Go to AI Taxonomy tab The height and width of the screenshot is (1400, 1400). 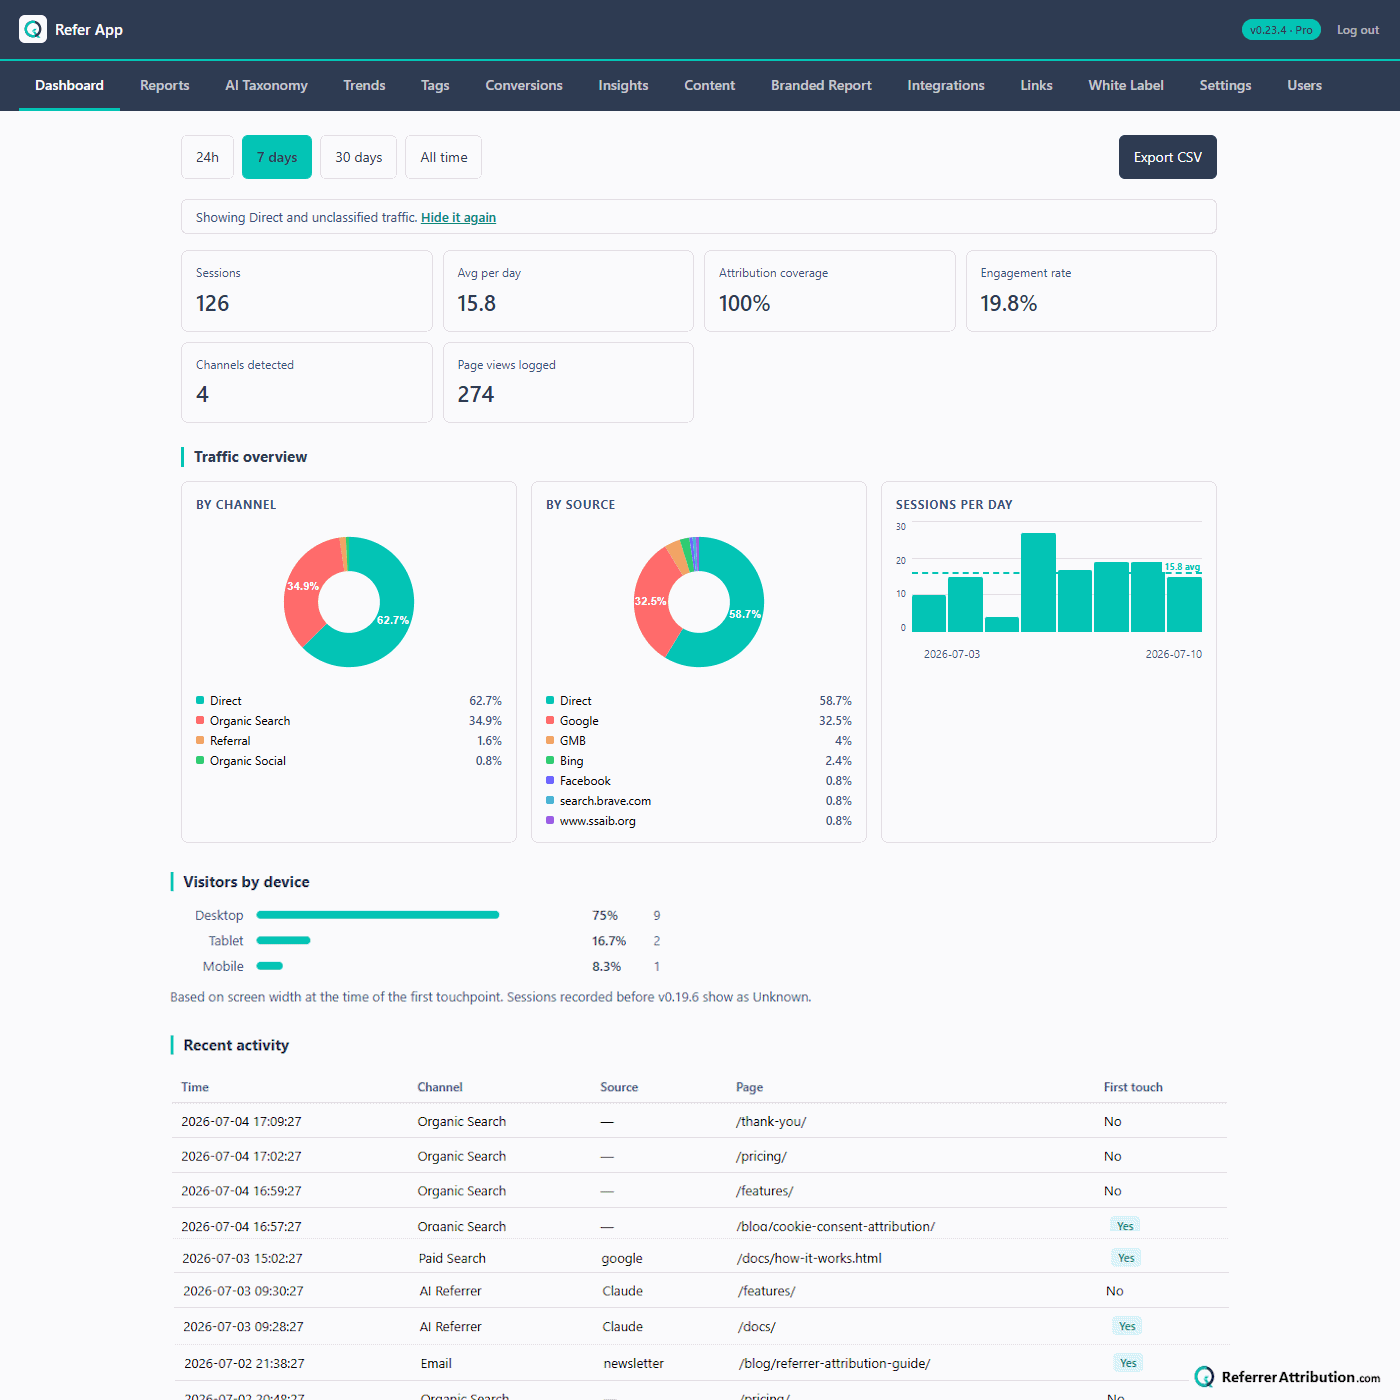266,85
